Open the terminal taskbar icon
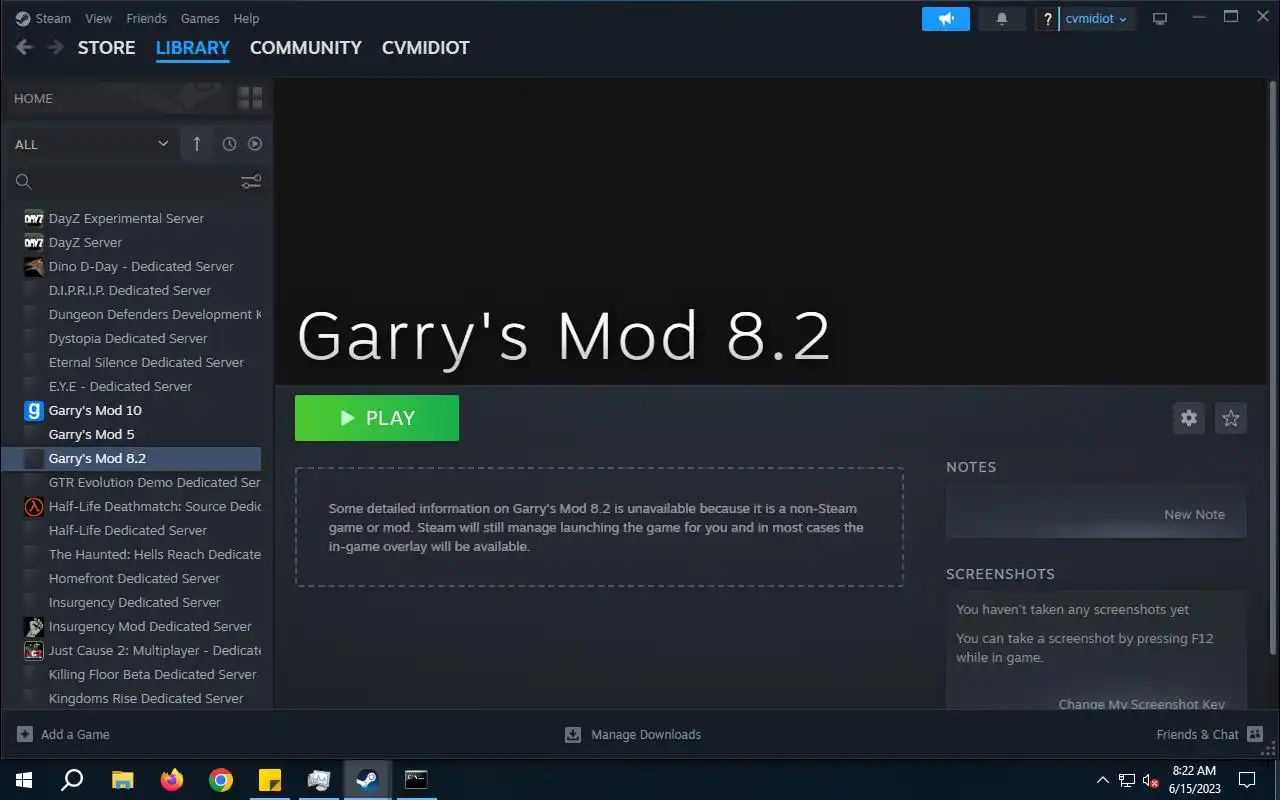Screen dimensions: 1280x800 click(416, 780)
